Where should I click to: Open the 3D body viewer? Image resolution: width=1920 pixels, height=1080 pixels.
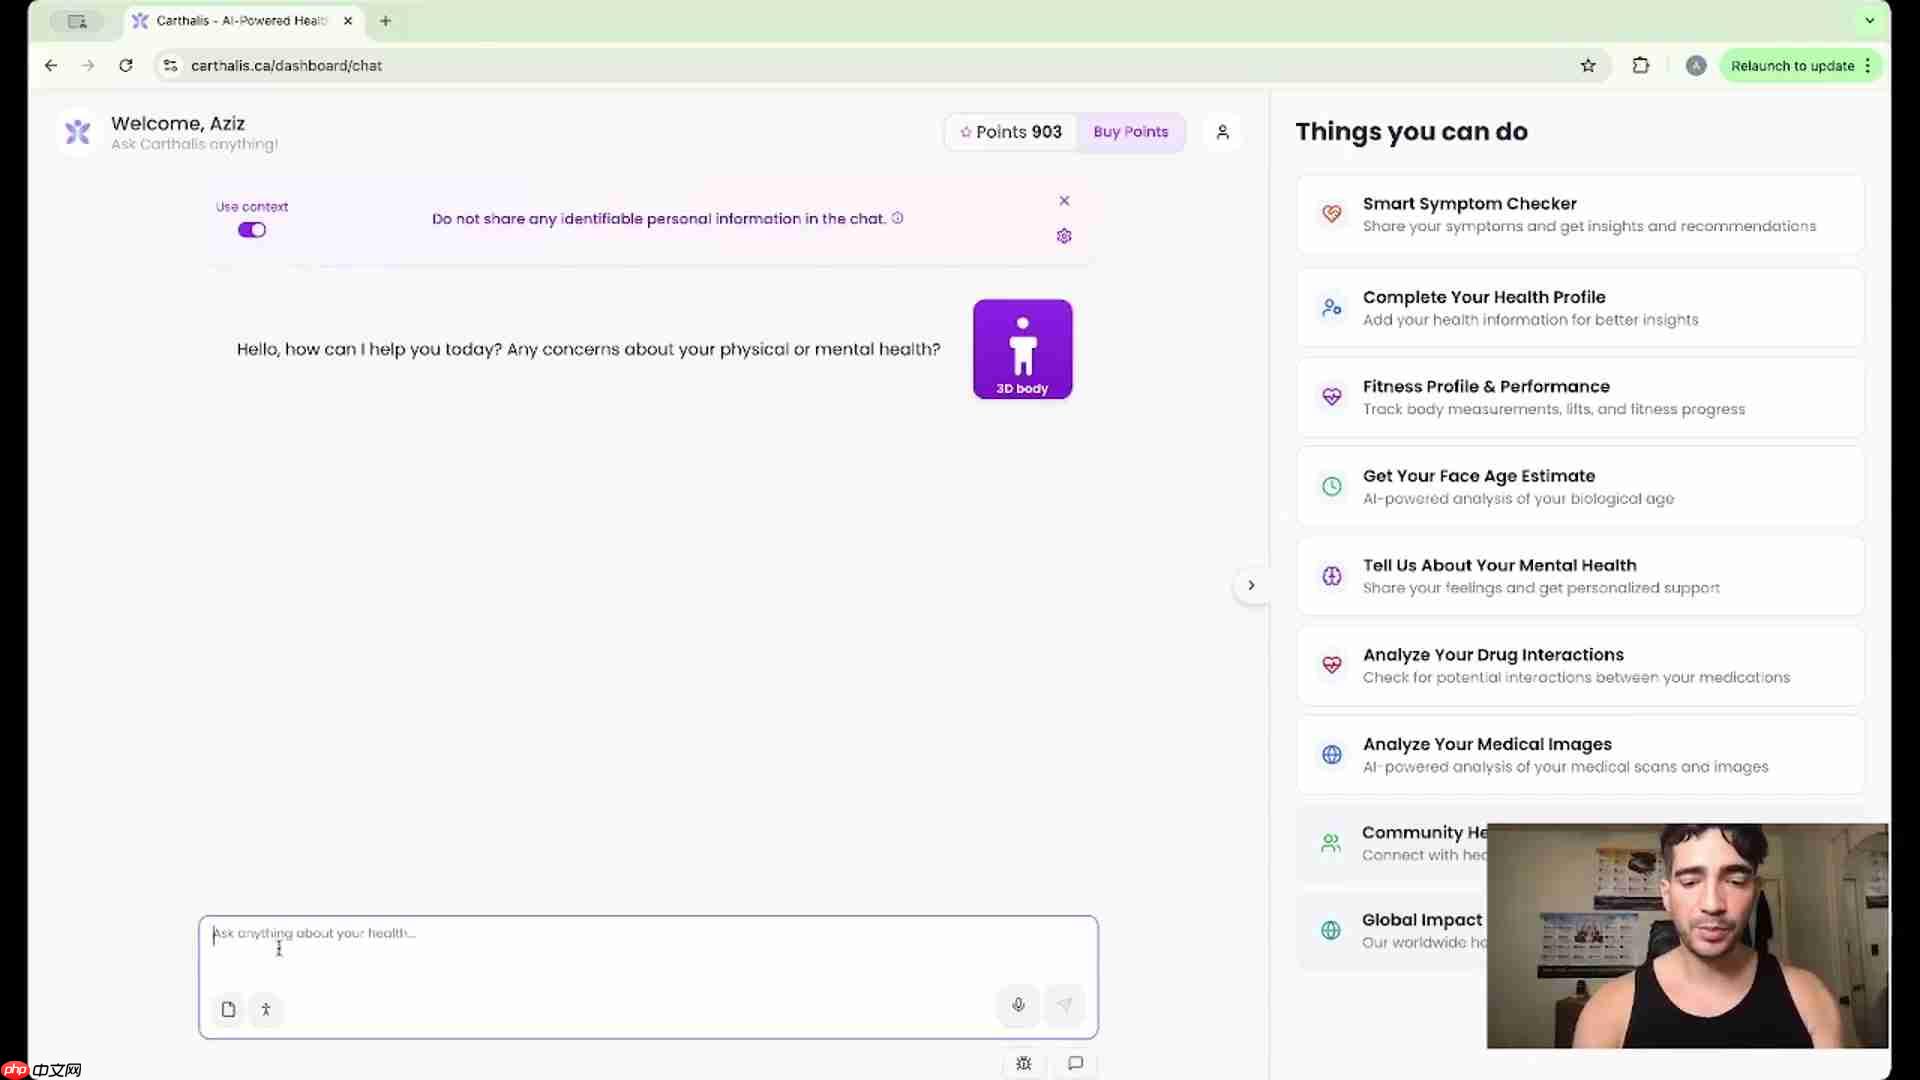[1022, 349]
